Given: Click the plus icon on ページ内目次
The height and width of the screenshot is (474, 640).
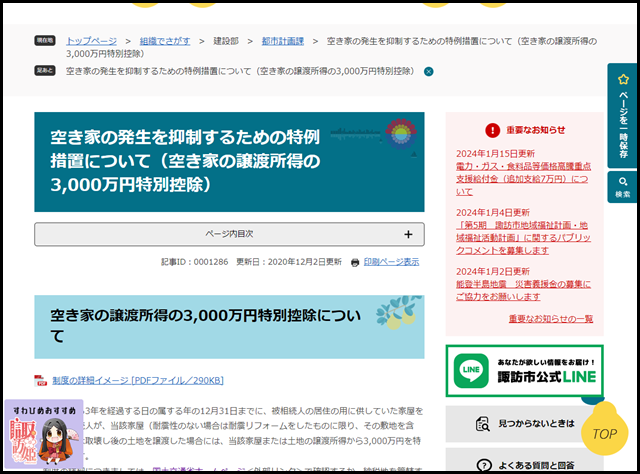Looking at the screenshot, I should pyautogui.click(x=408, y=234).
